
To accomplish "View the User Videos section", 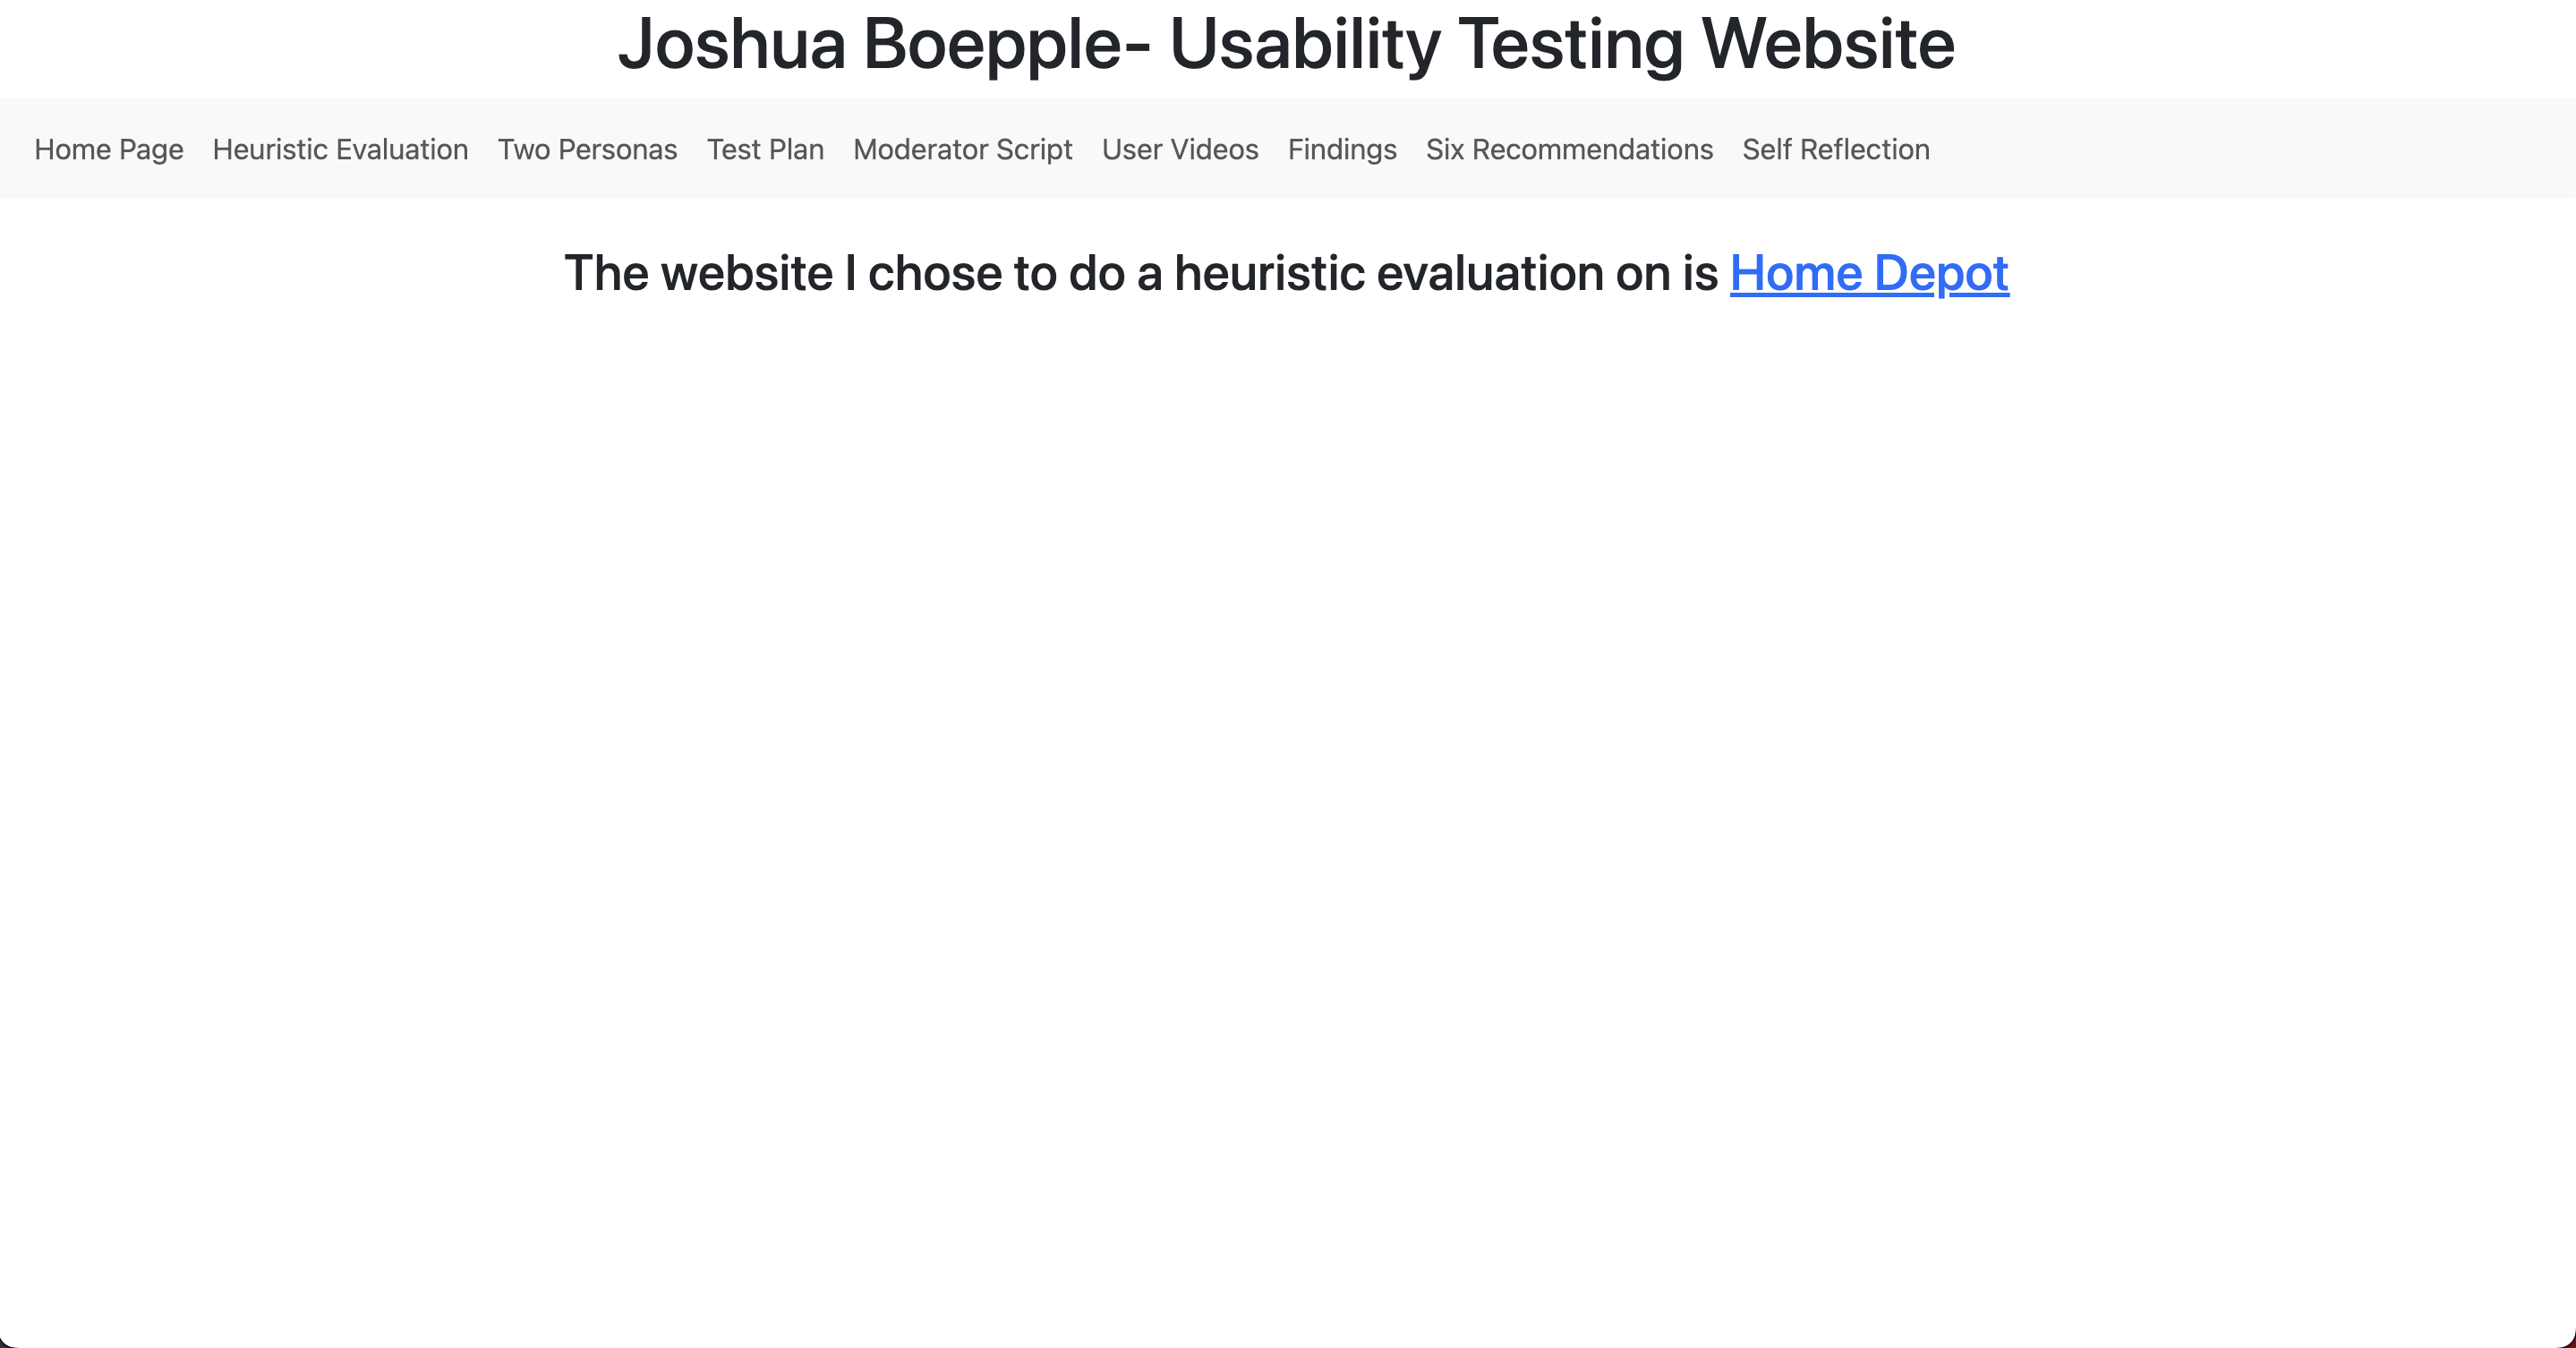I will coord(1180,149).
